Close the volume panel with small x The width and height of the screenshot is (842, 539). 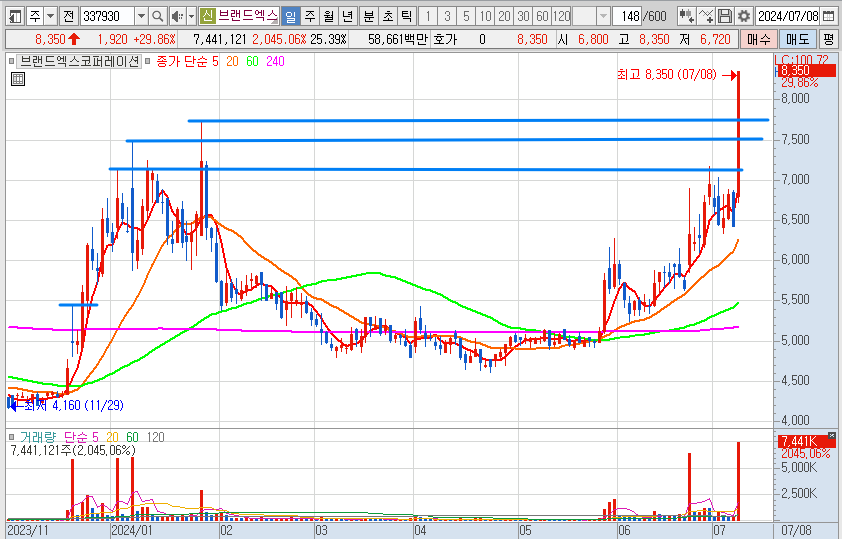pos(832,435)
